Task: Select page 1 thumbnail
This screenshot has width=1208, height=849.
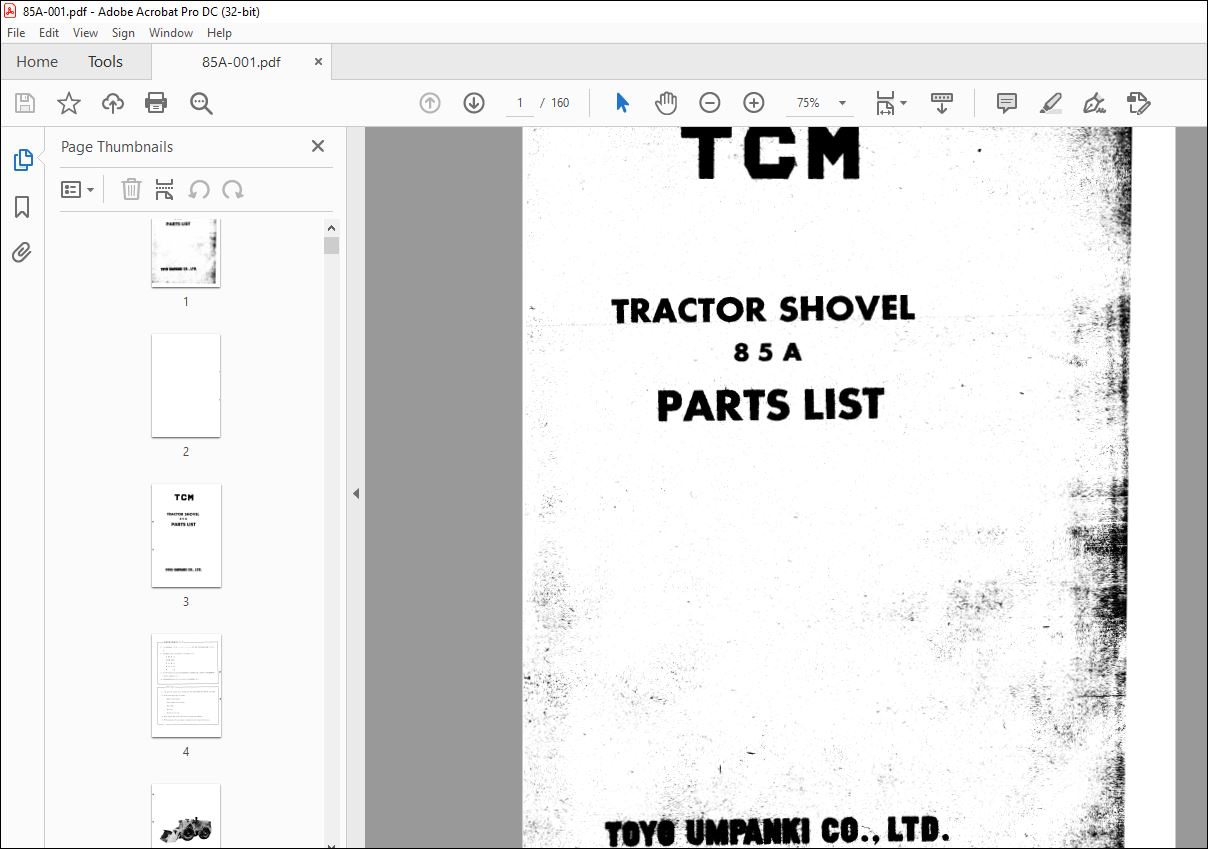Action: (x=186, y=253)
